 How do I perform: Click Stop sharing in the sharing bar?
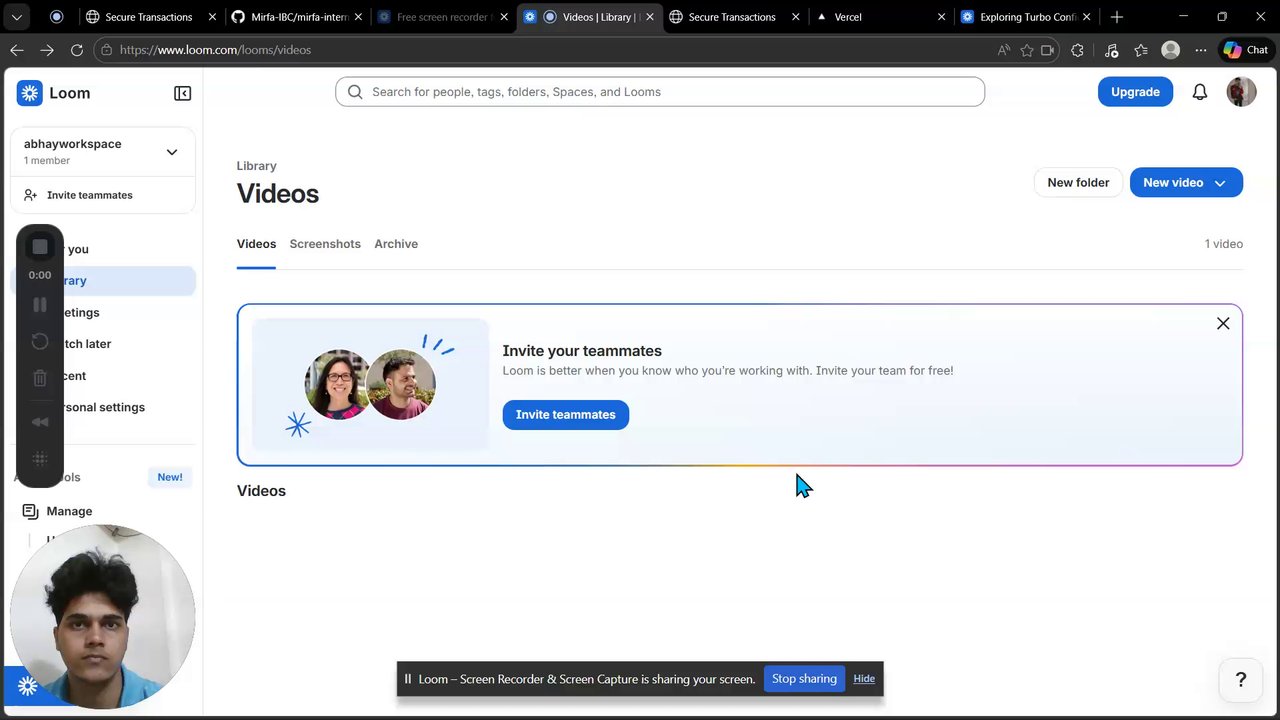pyautogui.click(x=804, y=679)
